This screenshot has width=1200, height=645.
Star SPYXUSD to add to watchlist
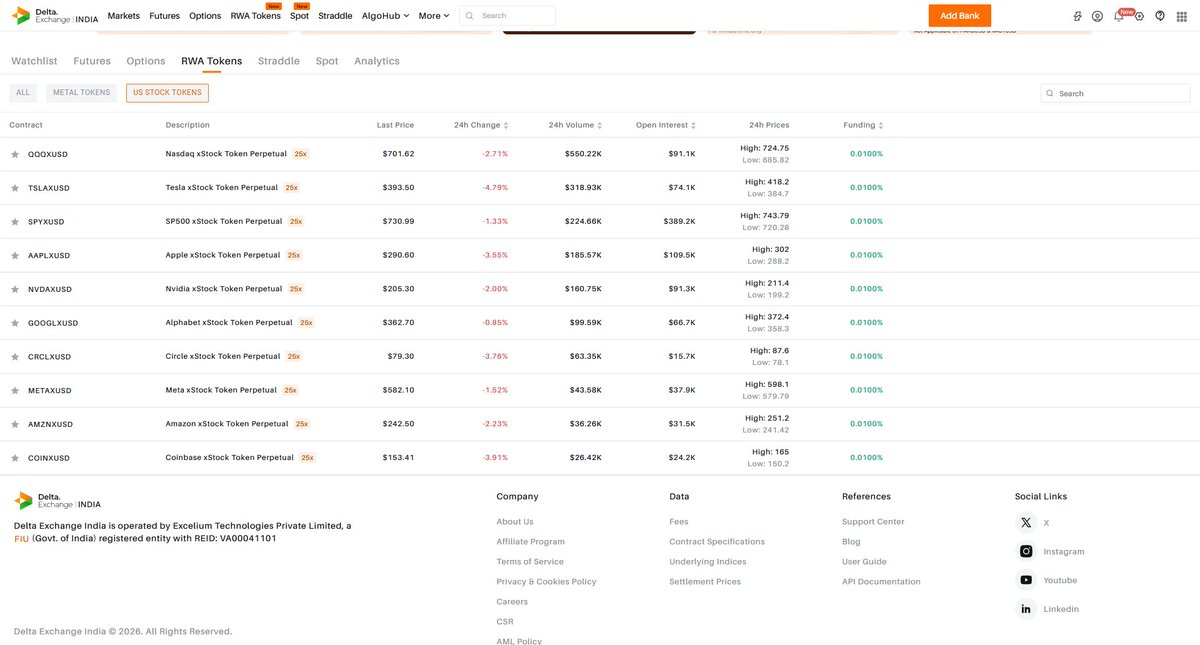coord(15,222)
